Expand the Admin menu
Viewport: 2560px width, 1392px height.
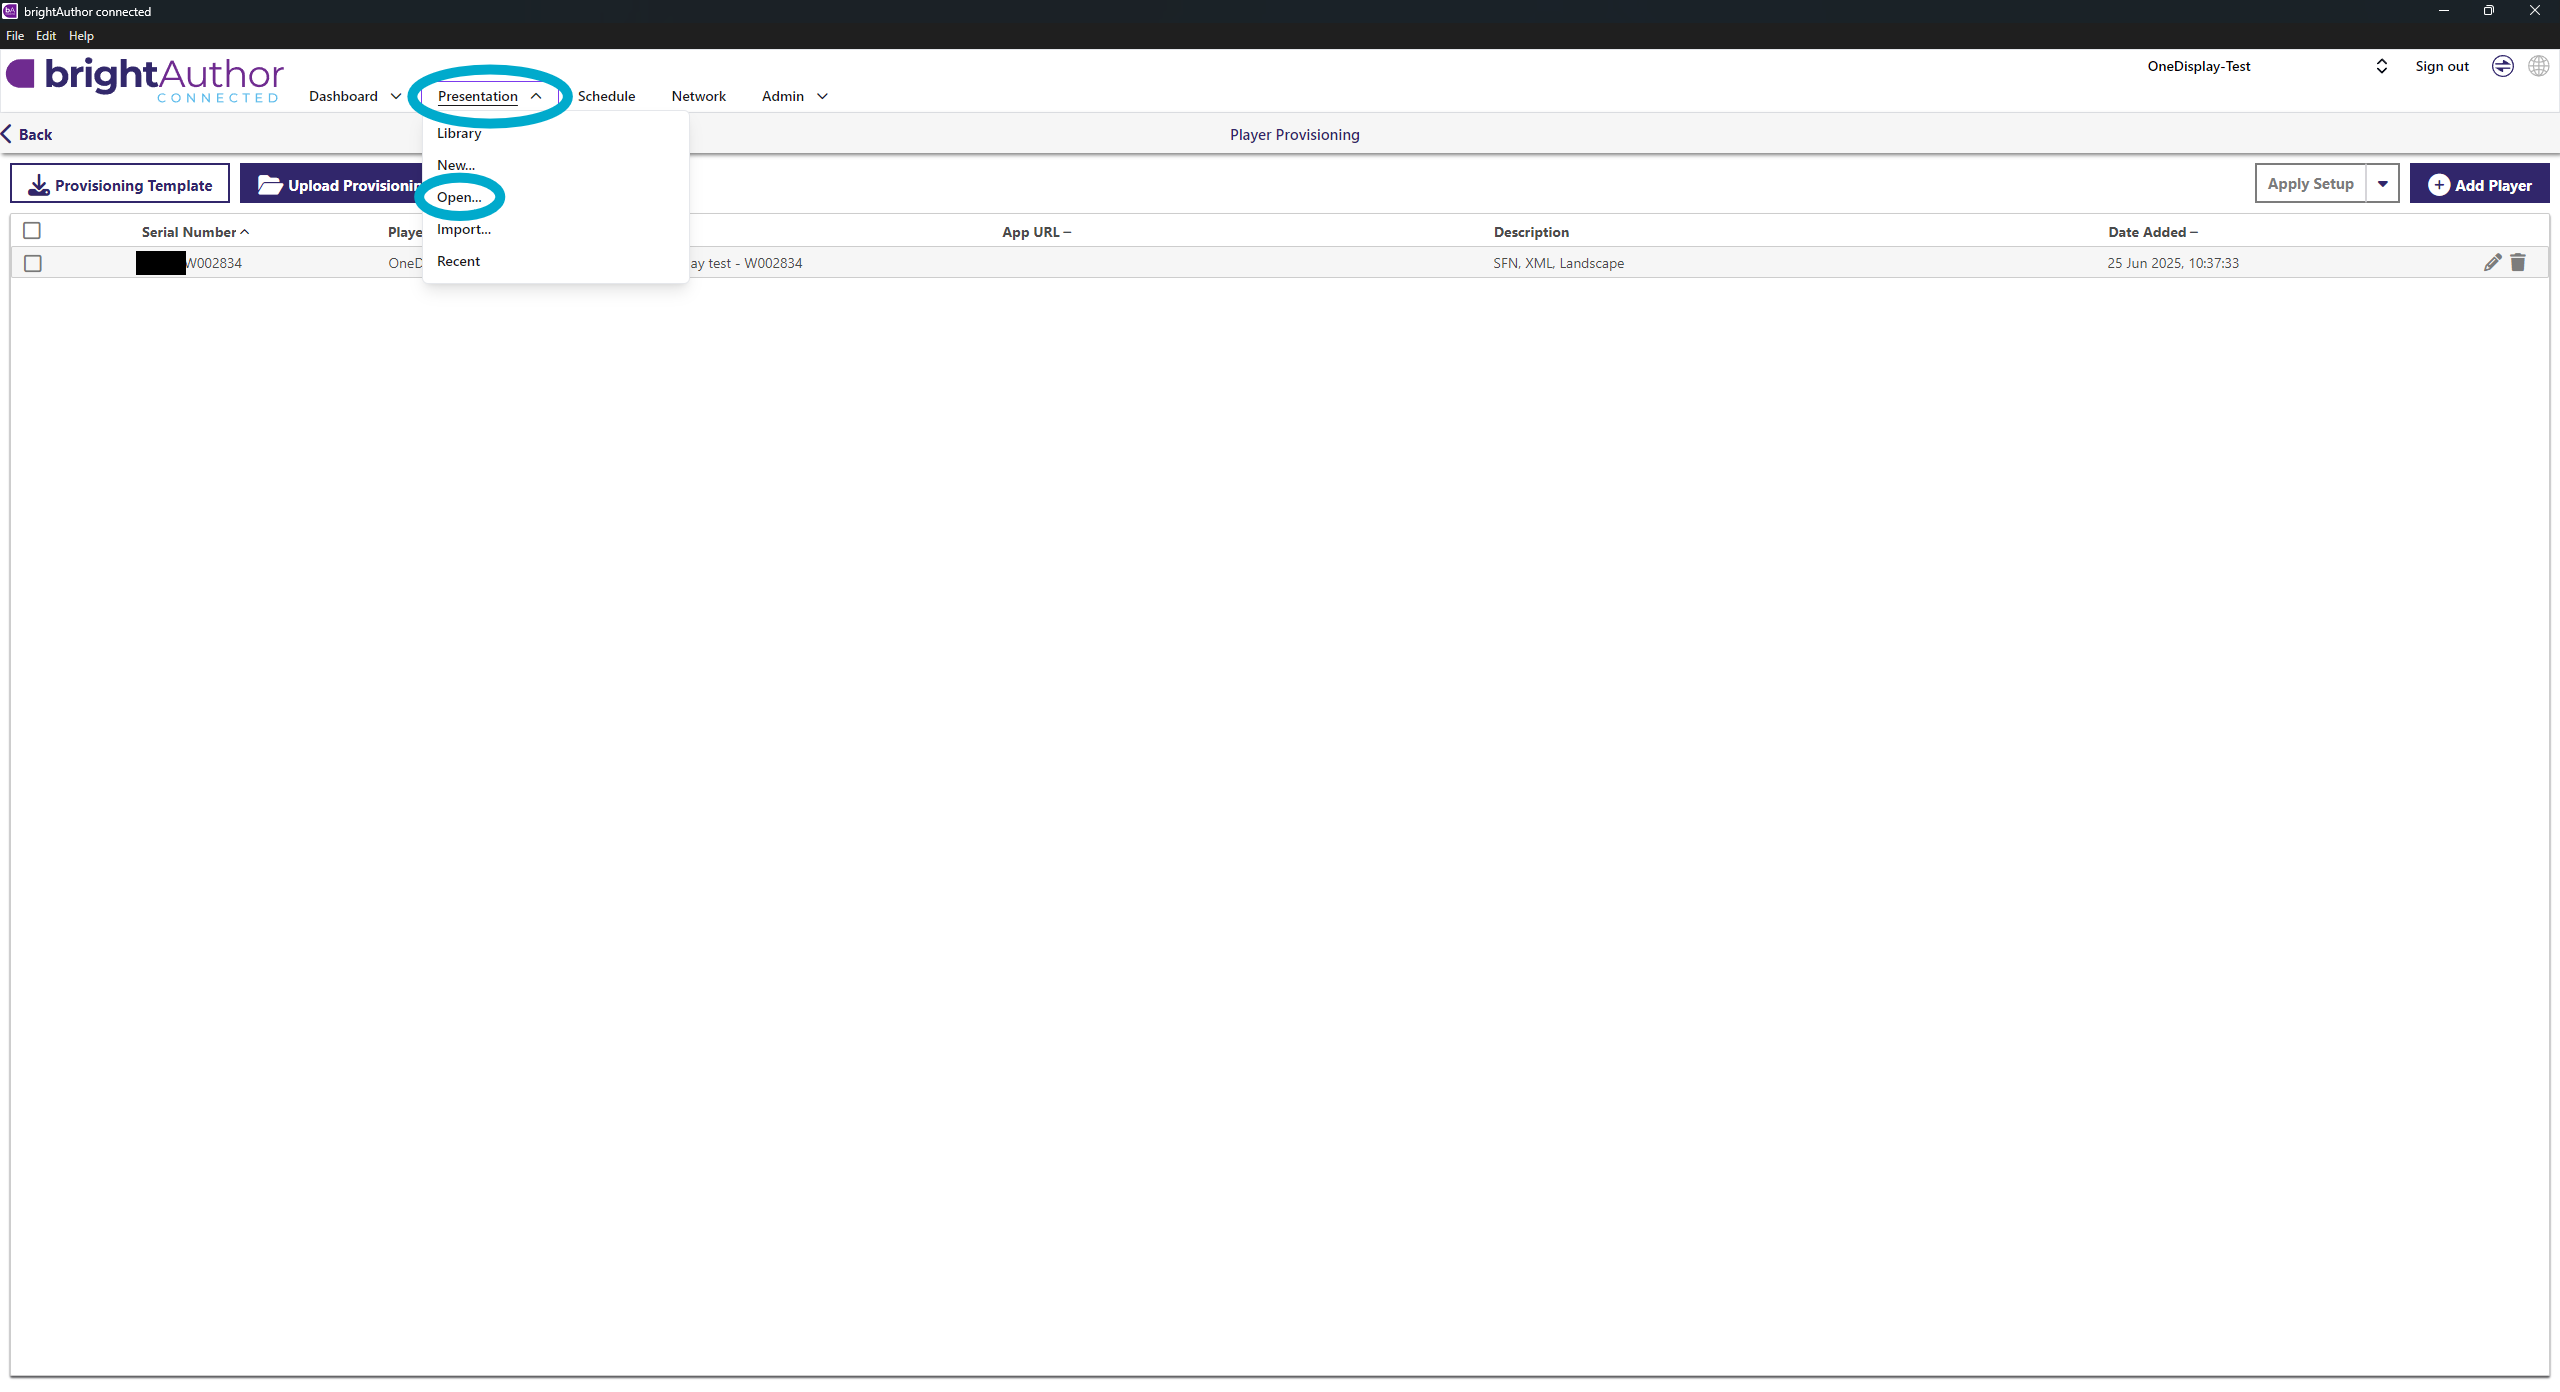click(794, 96)
